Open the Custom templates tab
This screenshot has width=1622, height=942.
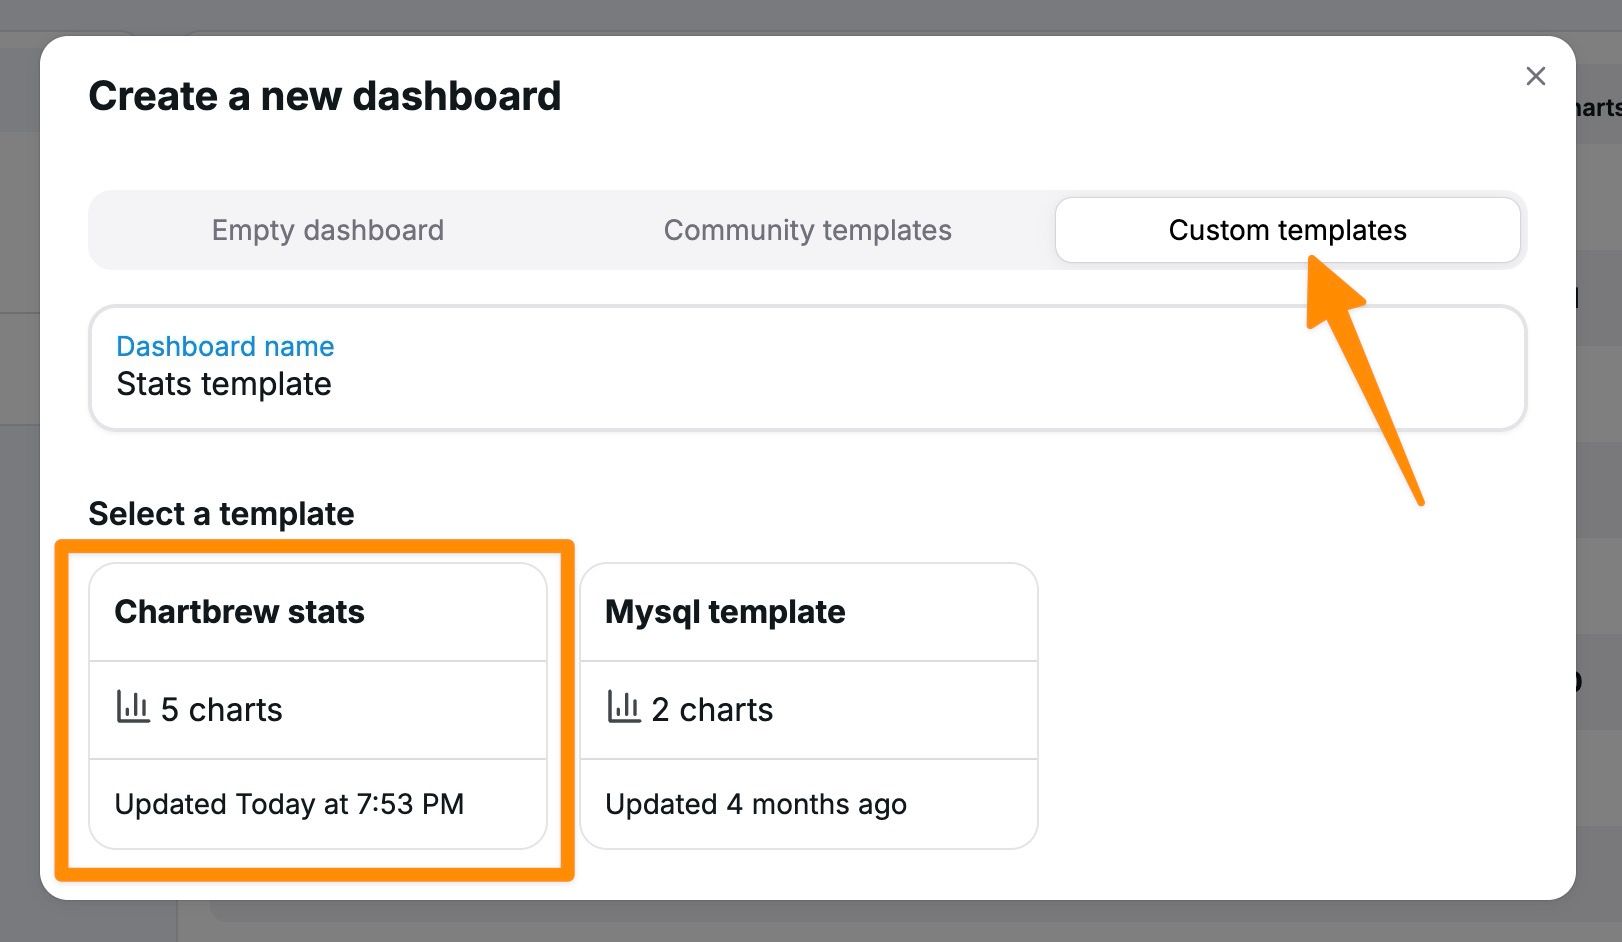1288,230
